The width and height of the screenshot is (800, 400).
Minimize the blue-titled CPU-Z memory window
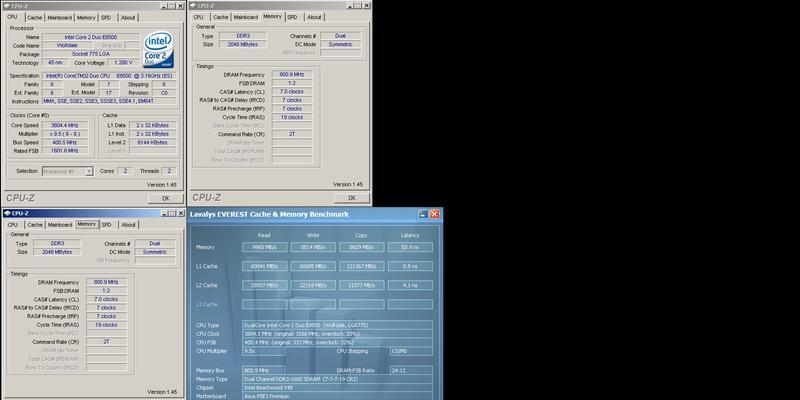(x=164, y=213)
